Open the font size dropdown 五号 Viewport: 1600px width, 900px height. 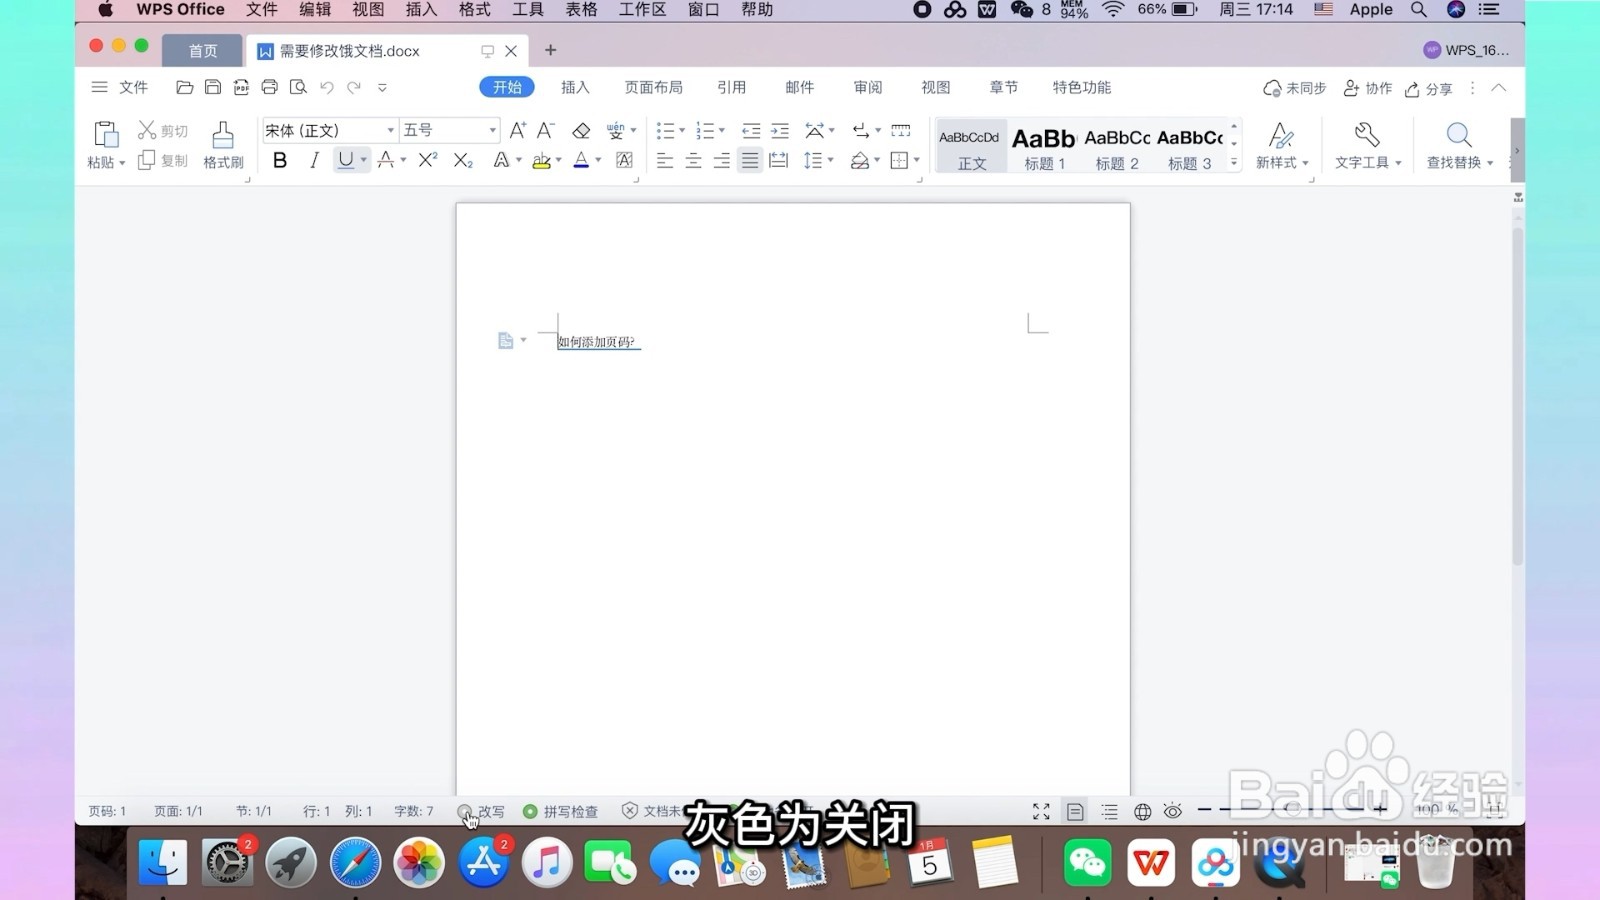pyautogui.click(x=443, y=130)
